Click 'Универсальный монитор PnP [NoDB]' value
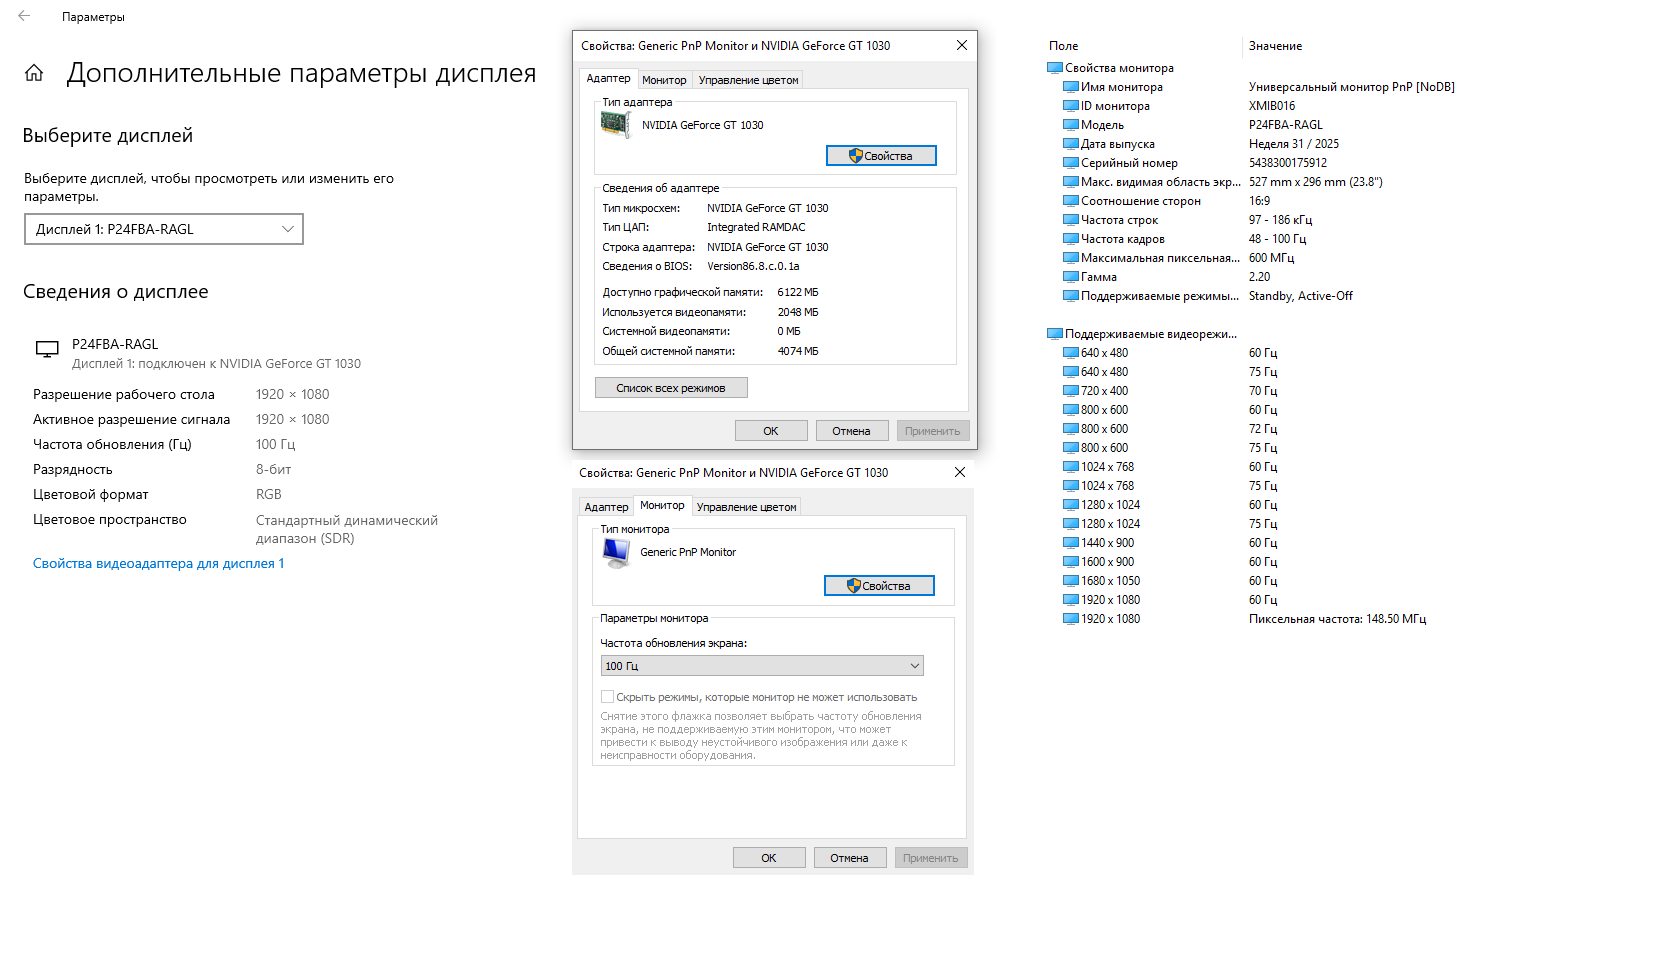Image resolution: width=1664 pixels, height=968 pixels. click(x=1352, y=87)
